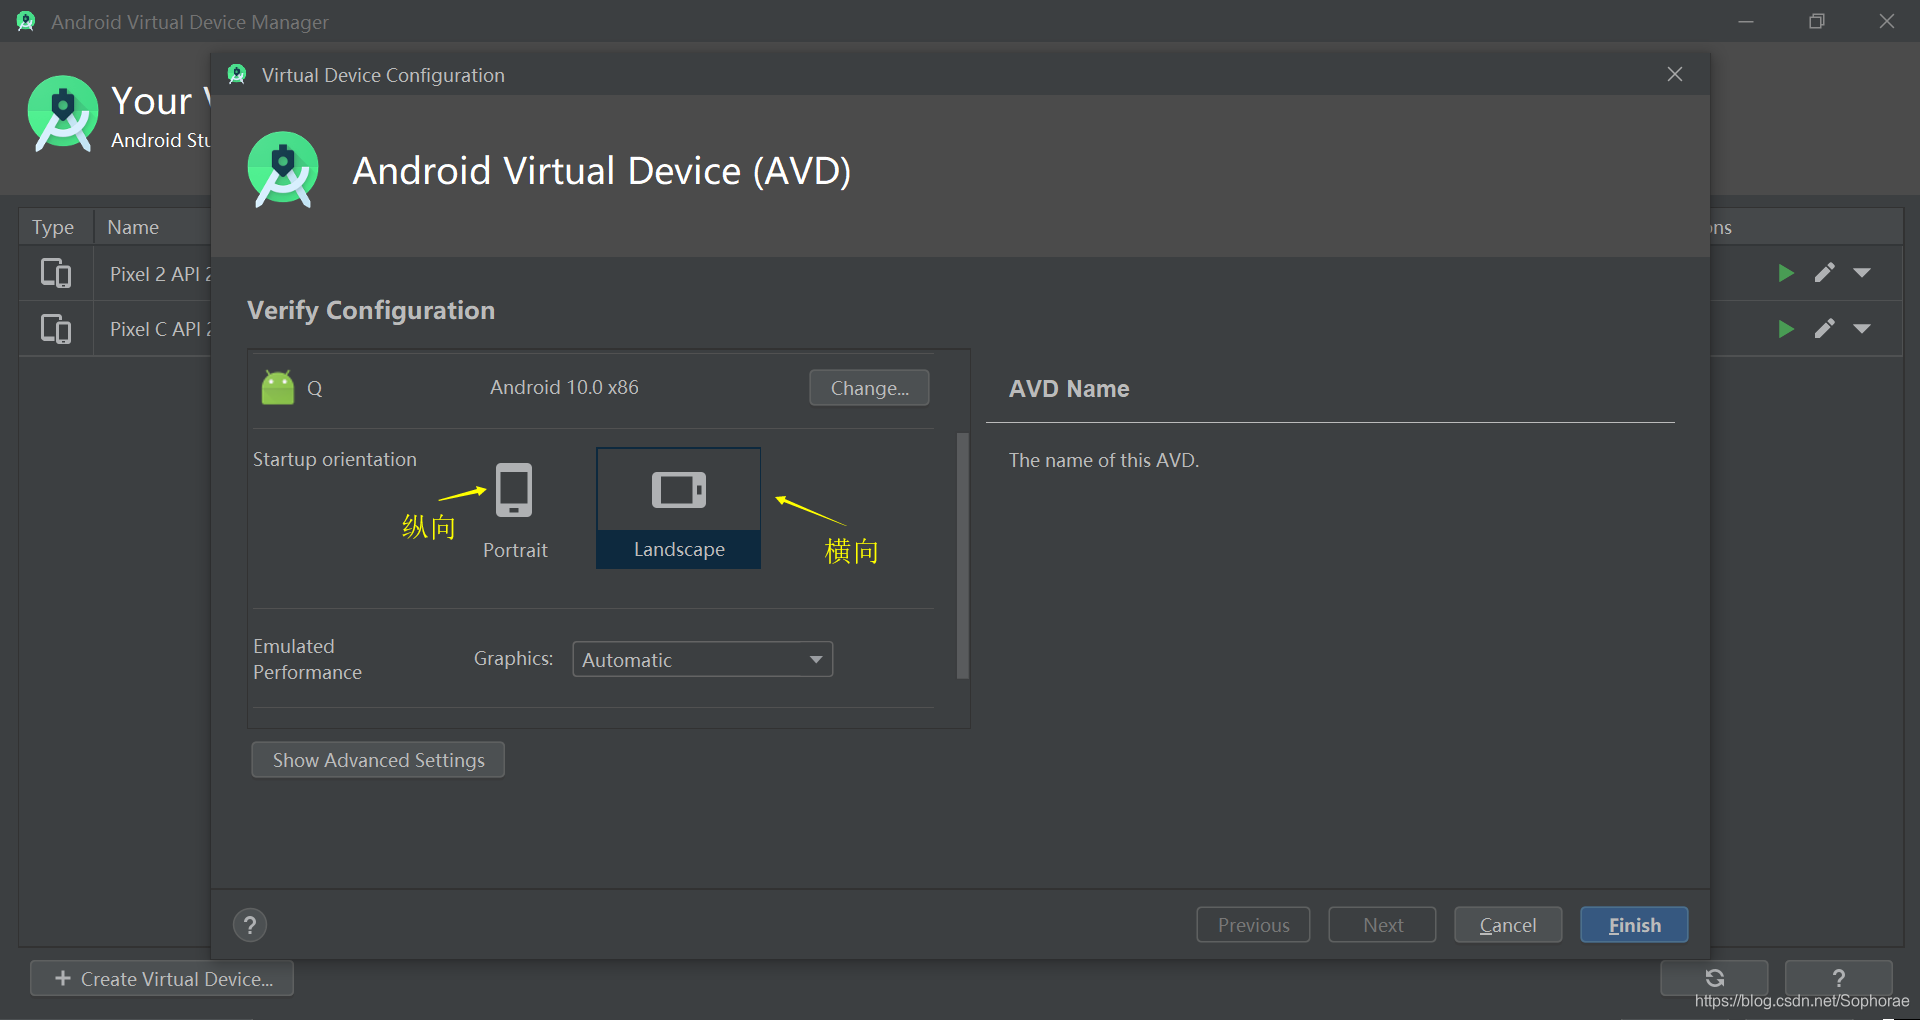Screen dimensions: 1920x1020
Task: Click the Android Q system image icon
Action: pos(278,388)
